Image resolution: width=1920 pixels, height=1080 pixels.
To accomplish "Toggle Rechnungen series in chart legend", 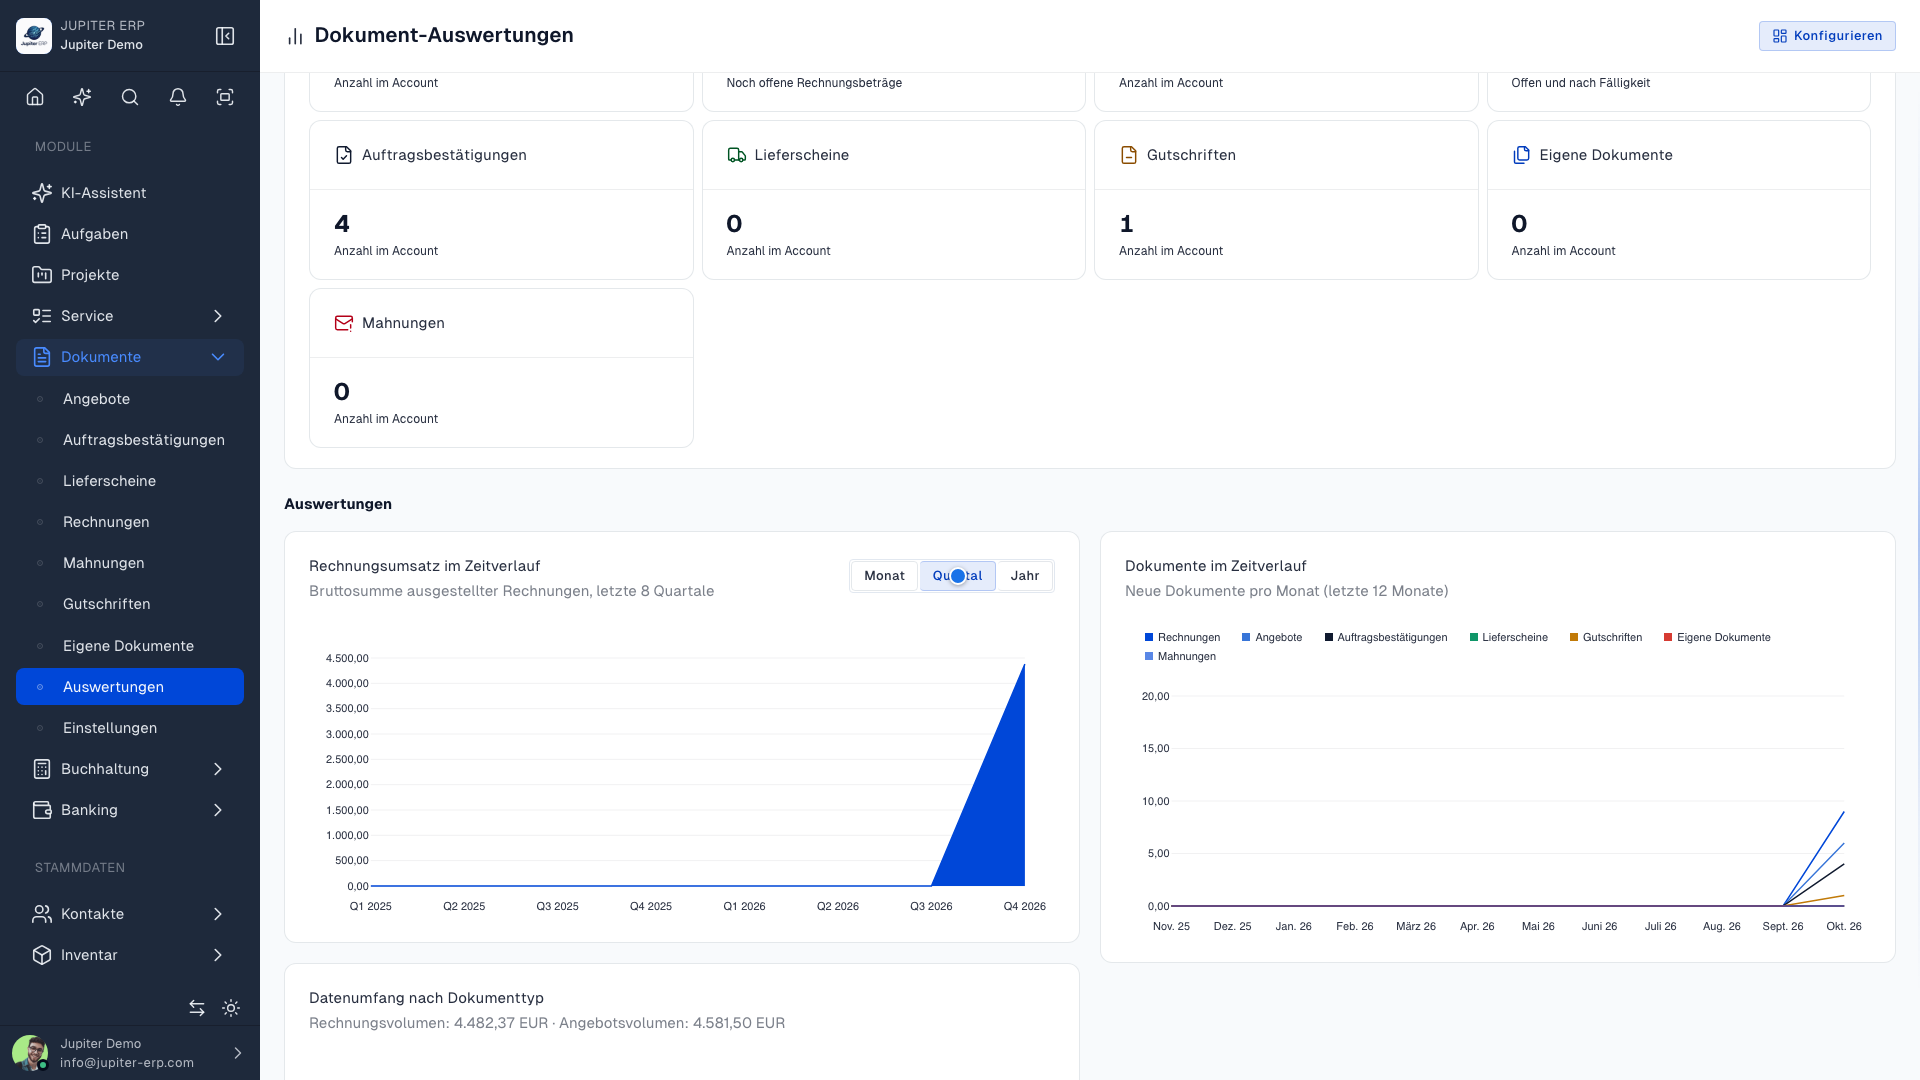I will coord(1182,637).
